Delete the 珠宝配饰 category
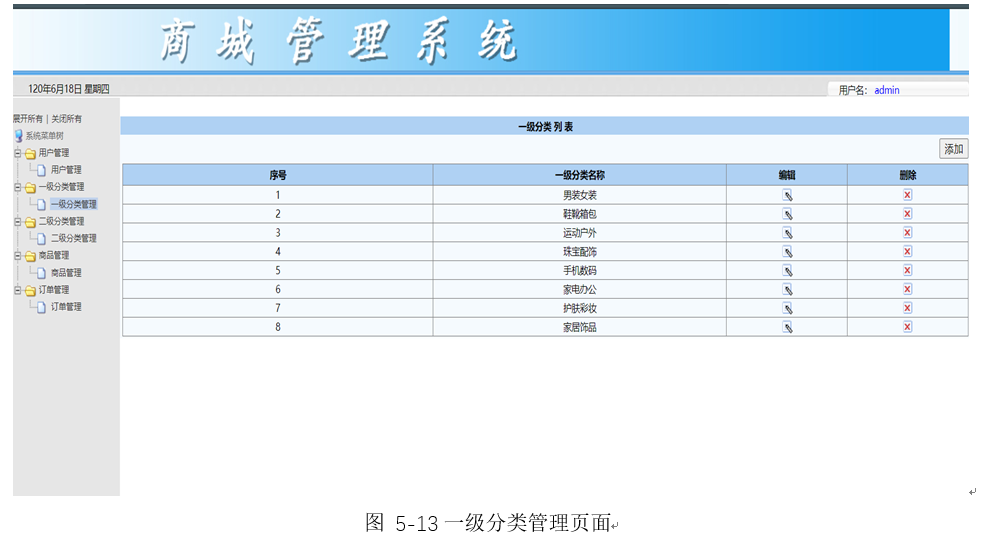 click(x=907, y=251)
